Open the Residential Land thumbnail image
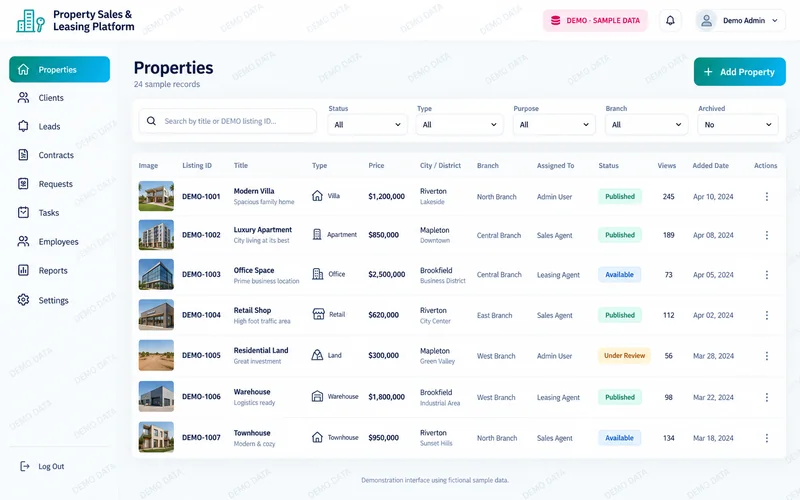 coord(156,355)
